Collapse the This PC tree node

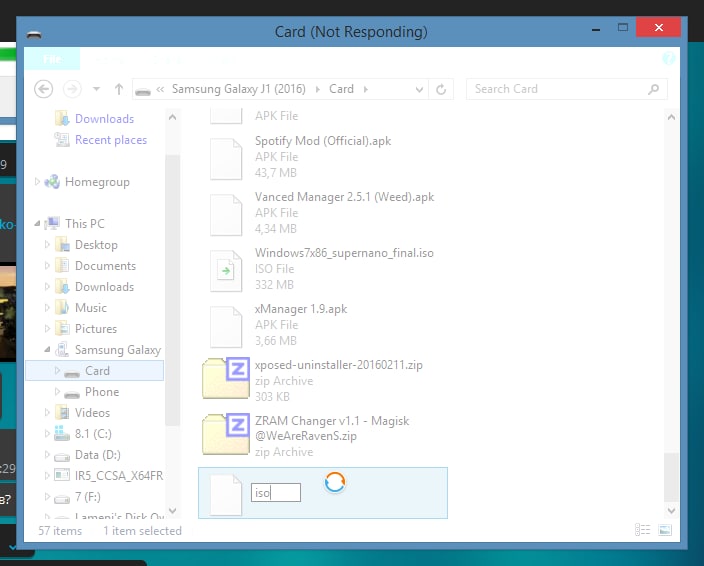(37, 224)
